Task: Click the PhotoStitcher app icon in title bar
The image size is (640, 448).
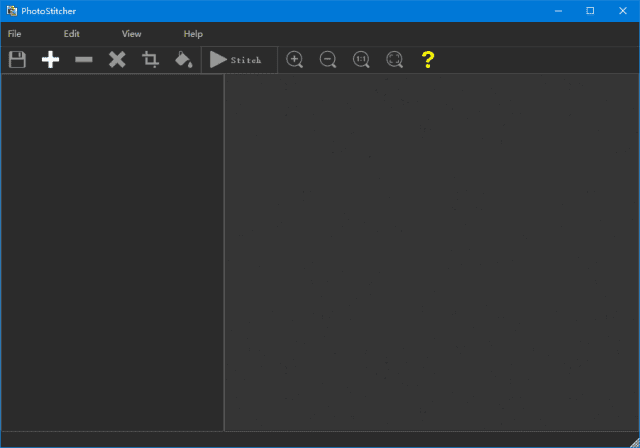Action: pyautogui.click(x=12, y=11)
